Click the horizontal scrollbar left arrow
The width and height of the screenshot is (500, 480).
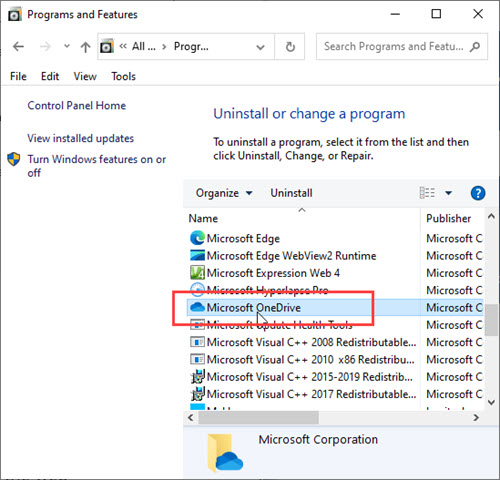(191, 417)
